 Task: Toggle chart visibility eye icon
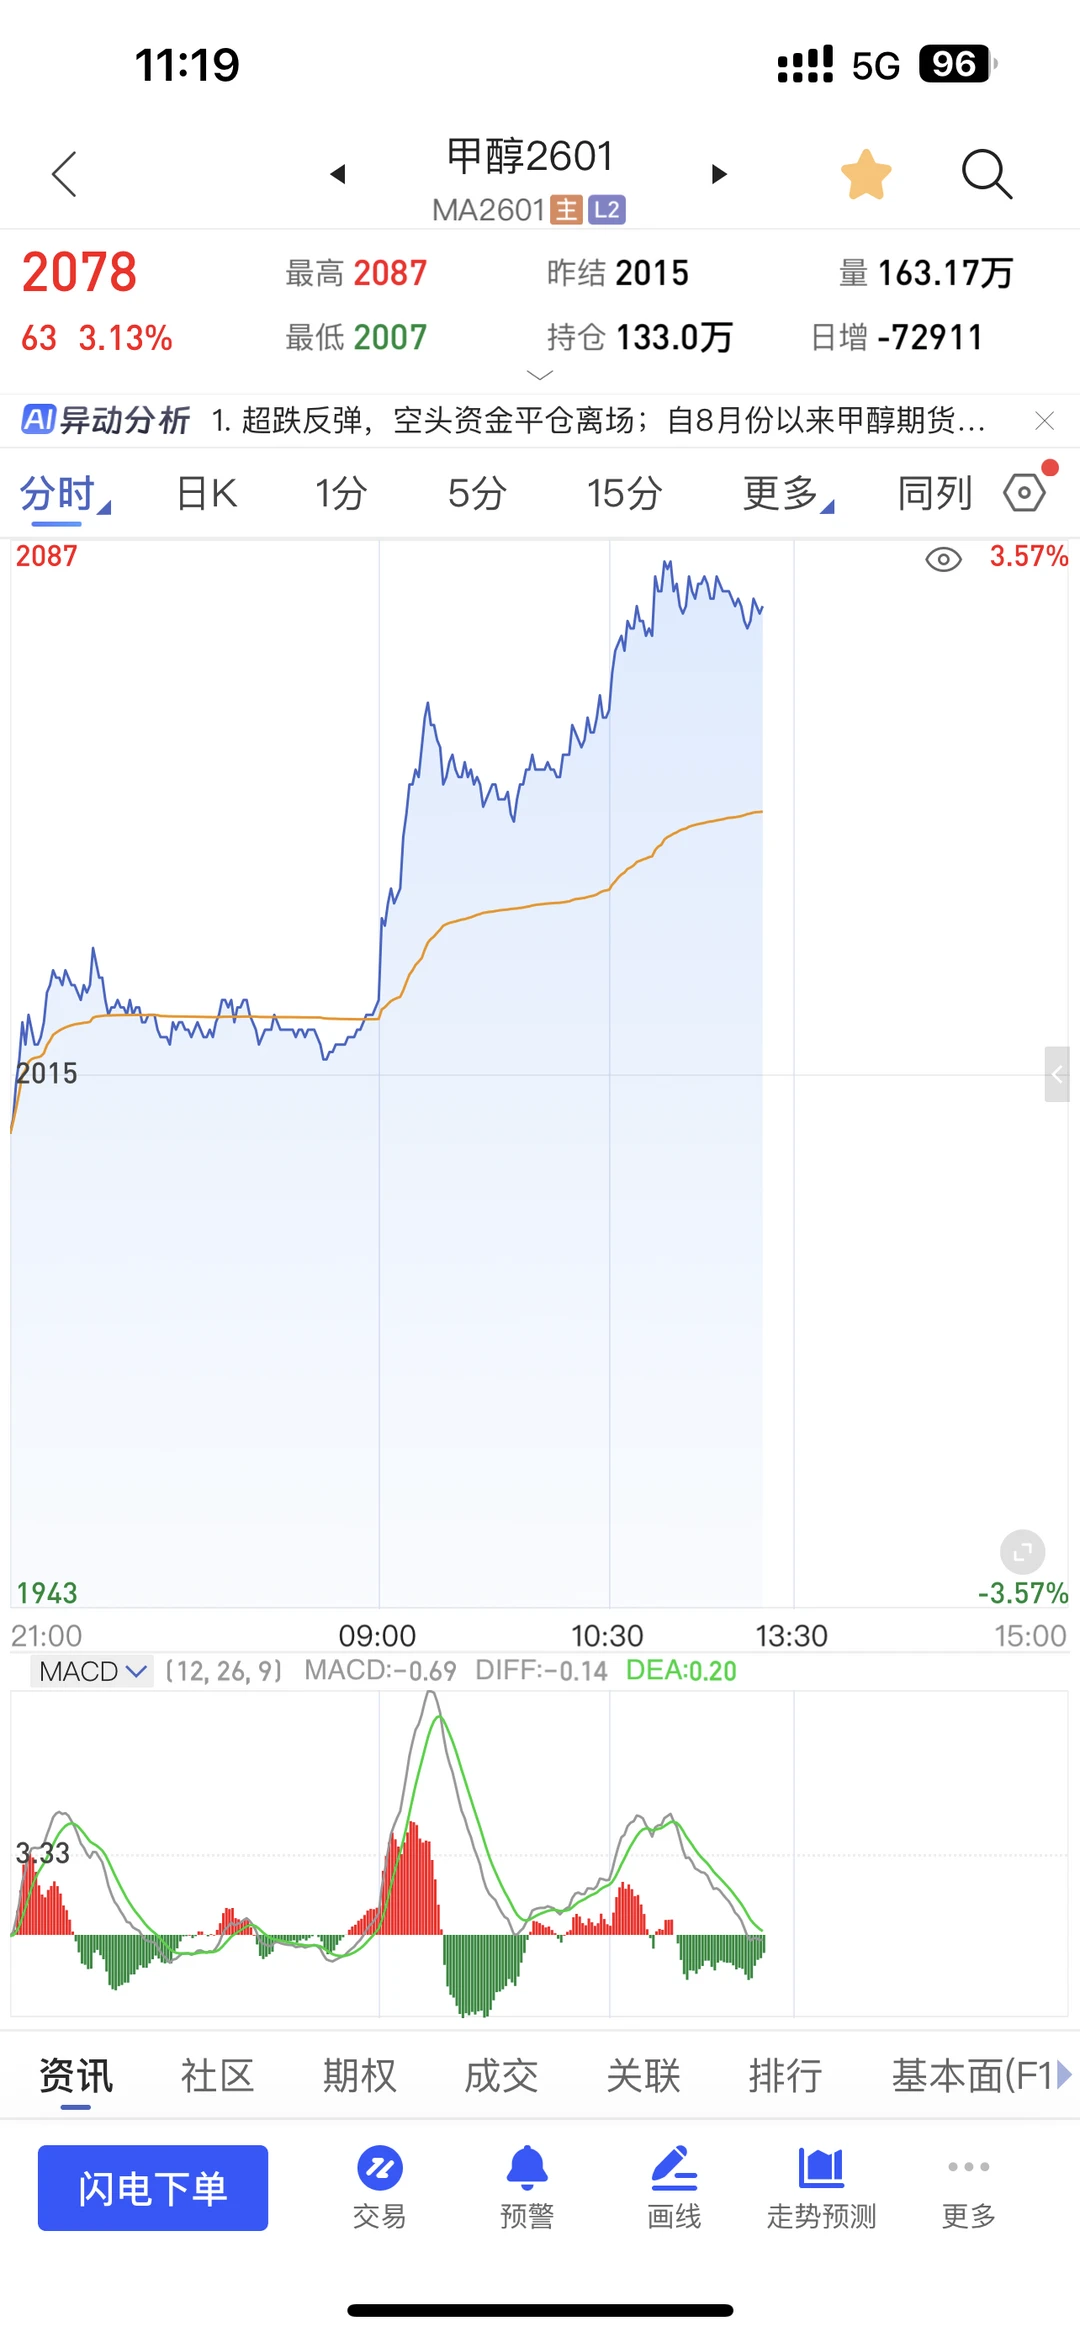(943, 559)
